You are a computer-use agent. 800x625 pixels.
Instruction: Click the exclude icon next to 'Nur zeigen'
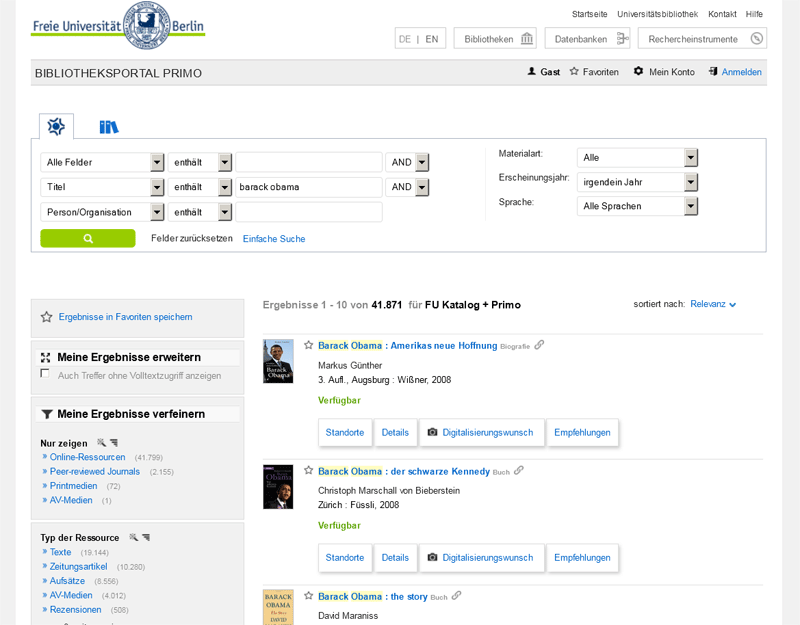[114, 442]
